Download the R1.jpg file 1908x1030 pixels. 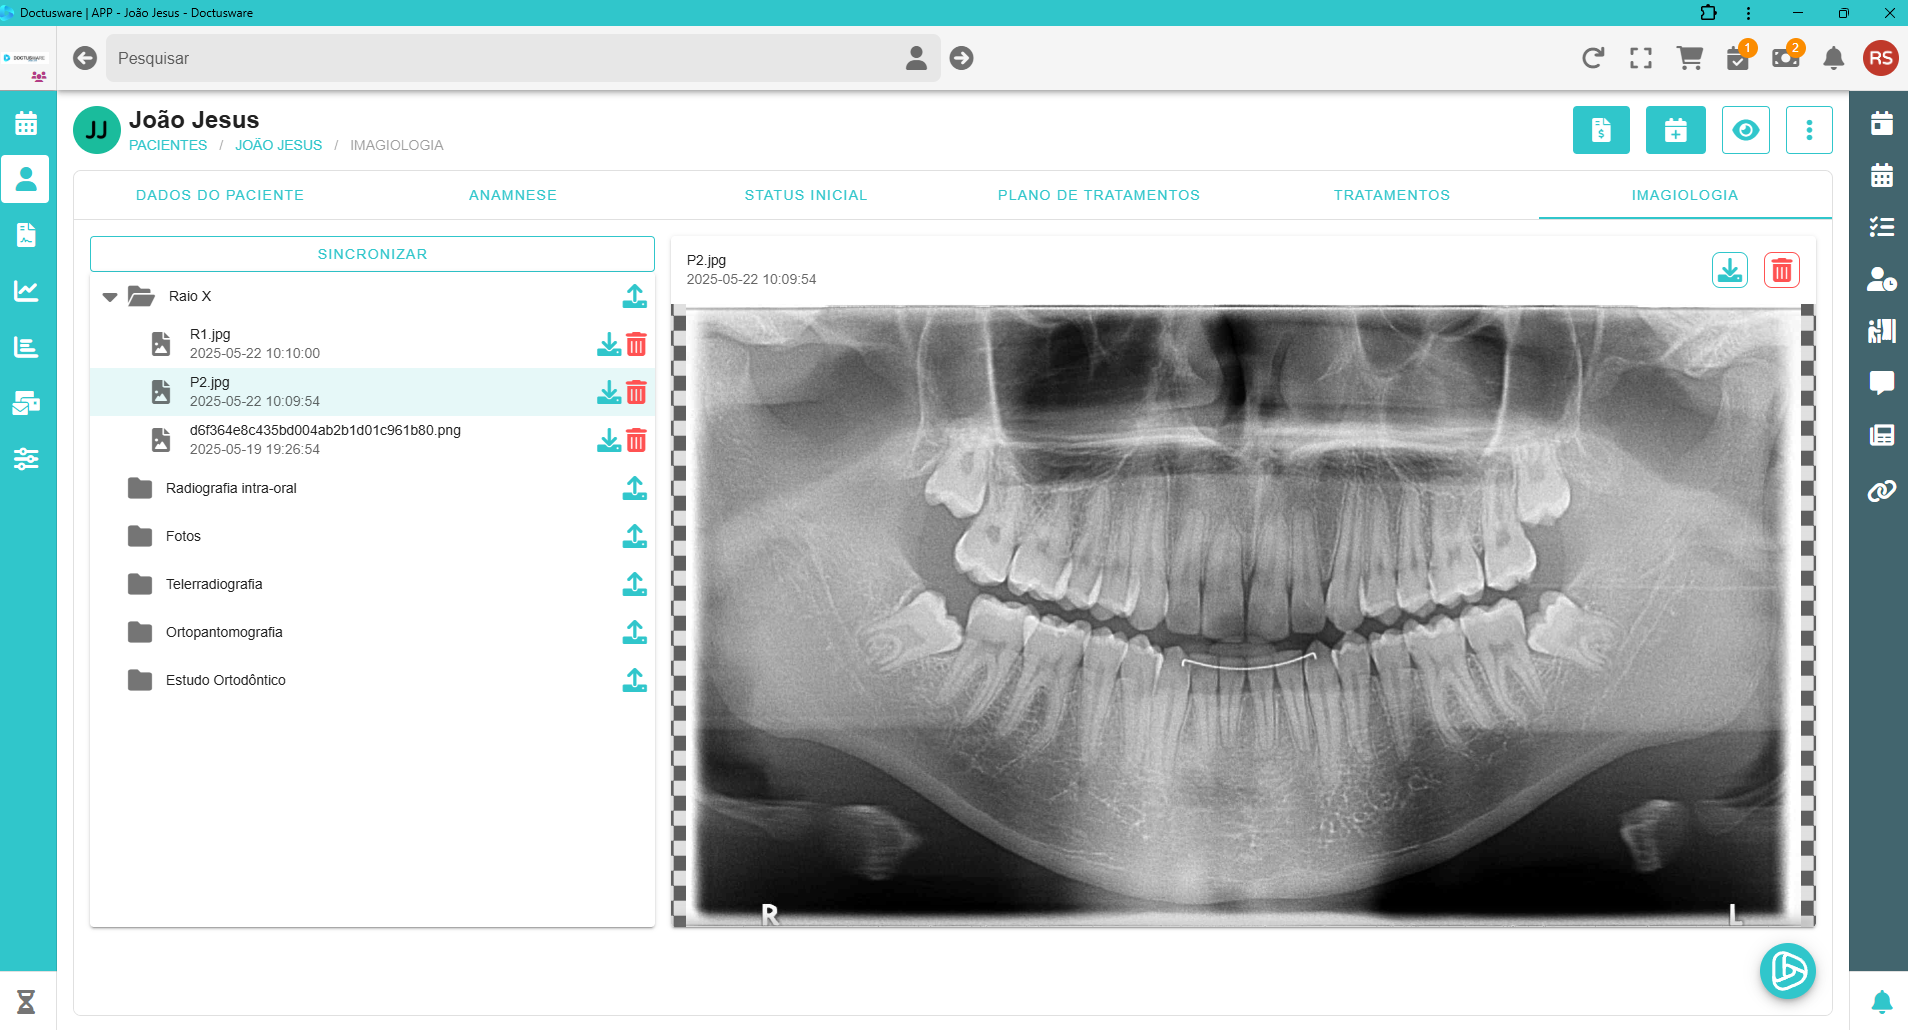coord(608,344)
